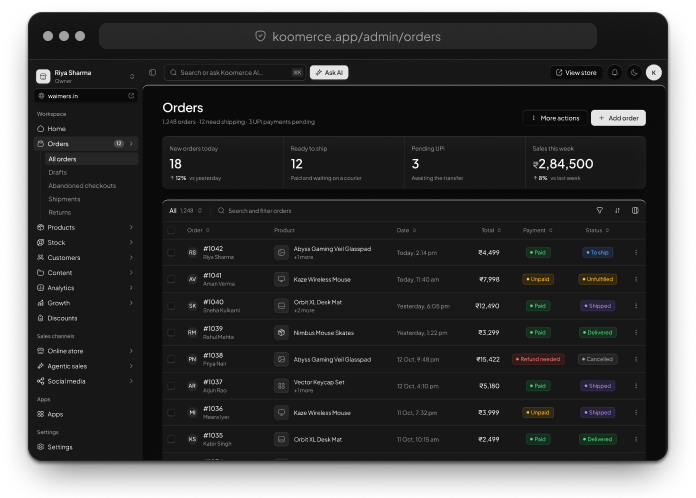Expand the Content sidebar section
The width and height of the screenshot is (696, 498).
pyautogui.click(x=131, y=273)
